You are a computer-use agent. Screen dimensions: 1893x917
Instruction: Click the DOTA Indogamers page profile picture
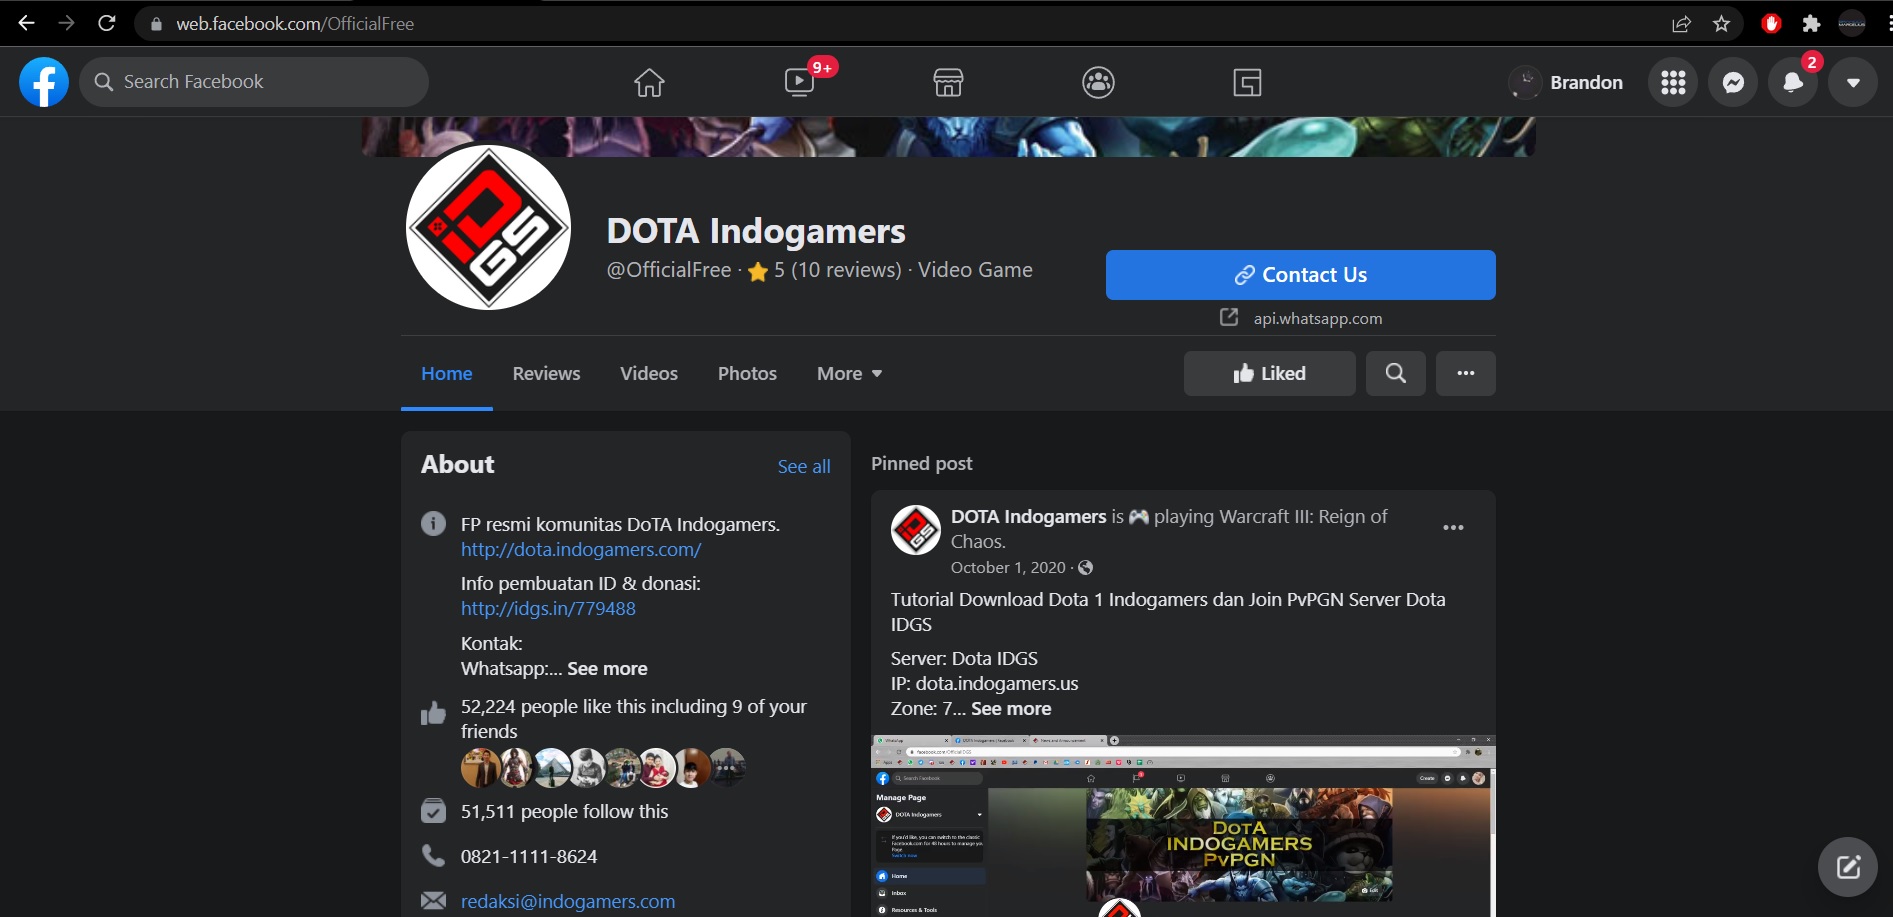coord(488,227)
